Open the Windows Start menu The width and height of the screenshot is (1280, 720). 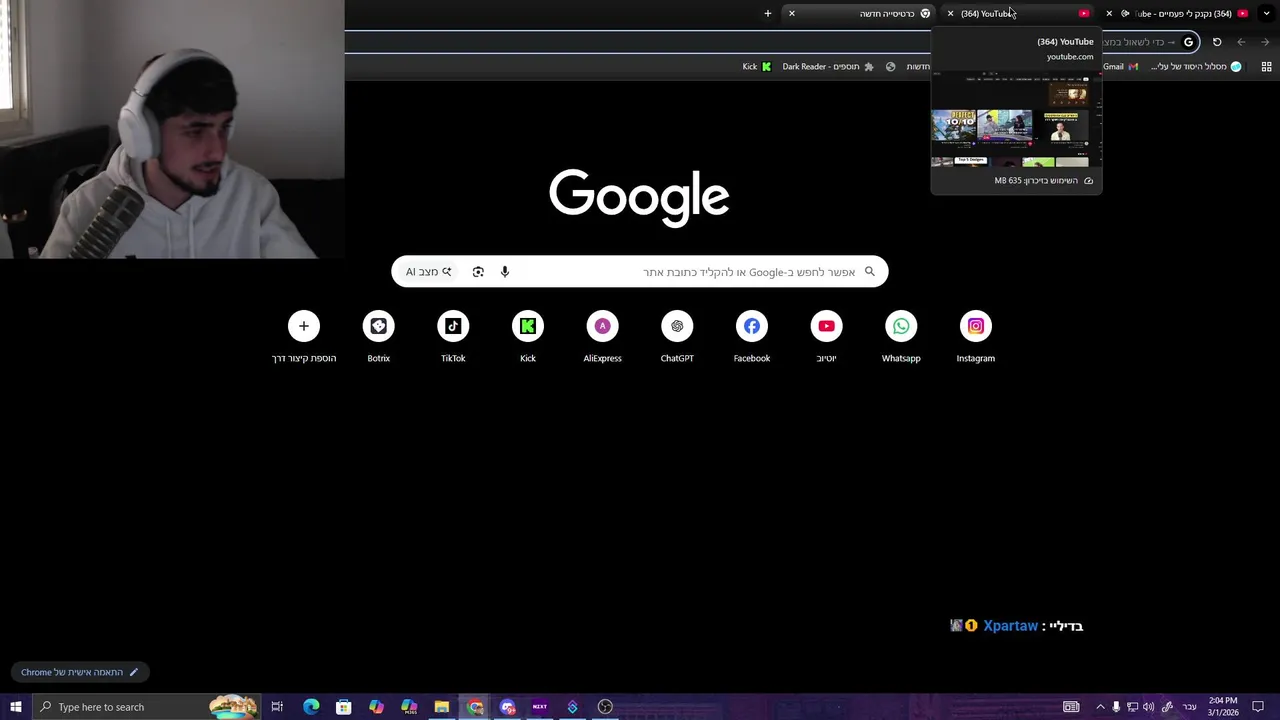[15, 707]
